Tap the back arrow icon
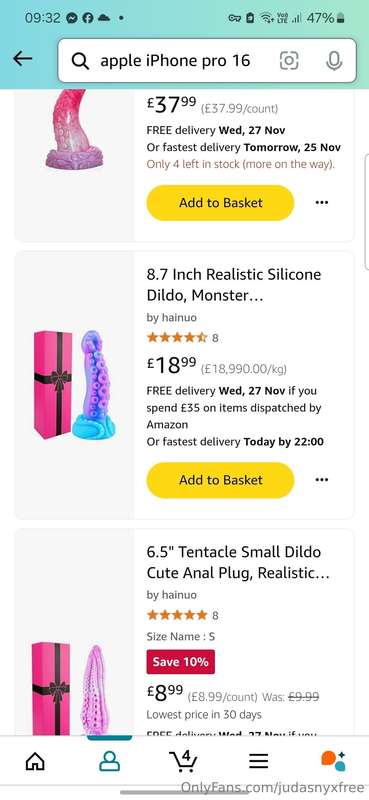The width and height of the screenshot is (369, 800). pyautogui.click(x=22, y=59)
